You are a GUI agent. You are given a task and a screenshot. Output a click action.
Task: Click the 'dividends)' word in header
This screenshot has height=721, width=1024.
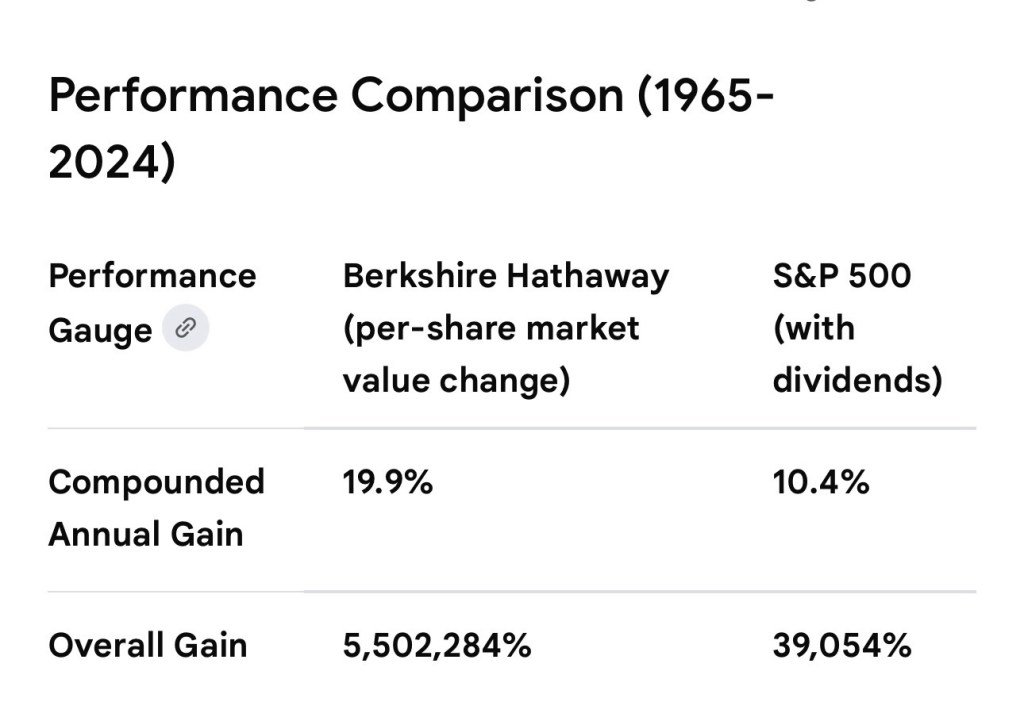857,381
